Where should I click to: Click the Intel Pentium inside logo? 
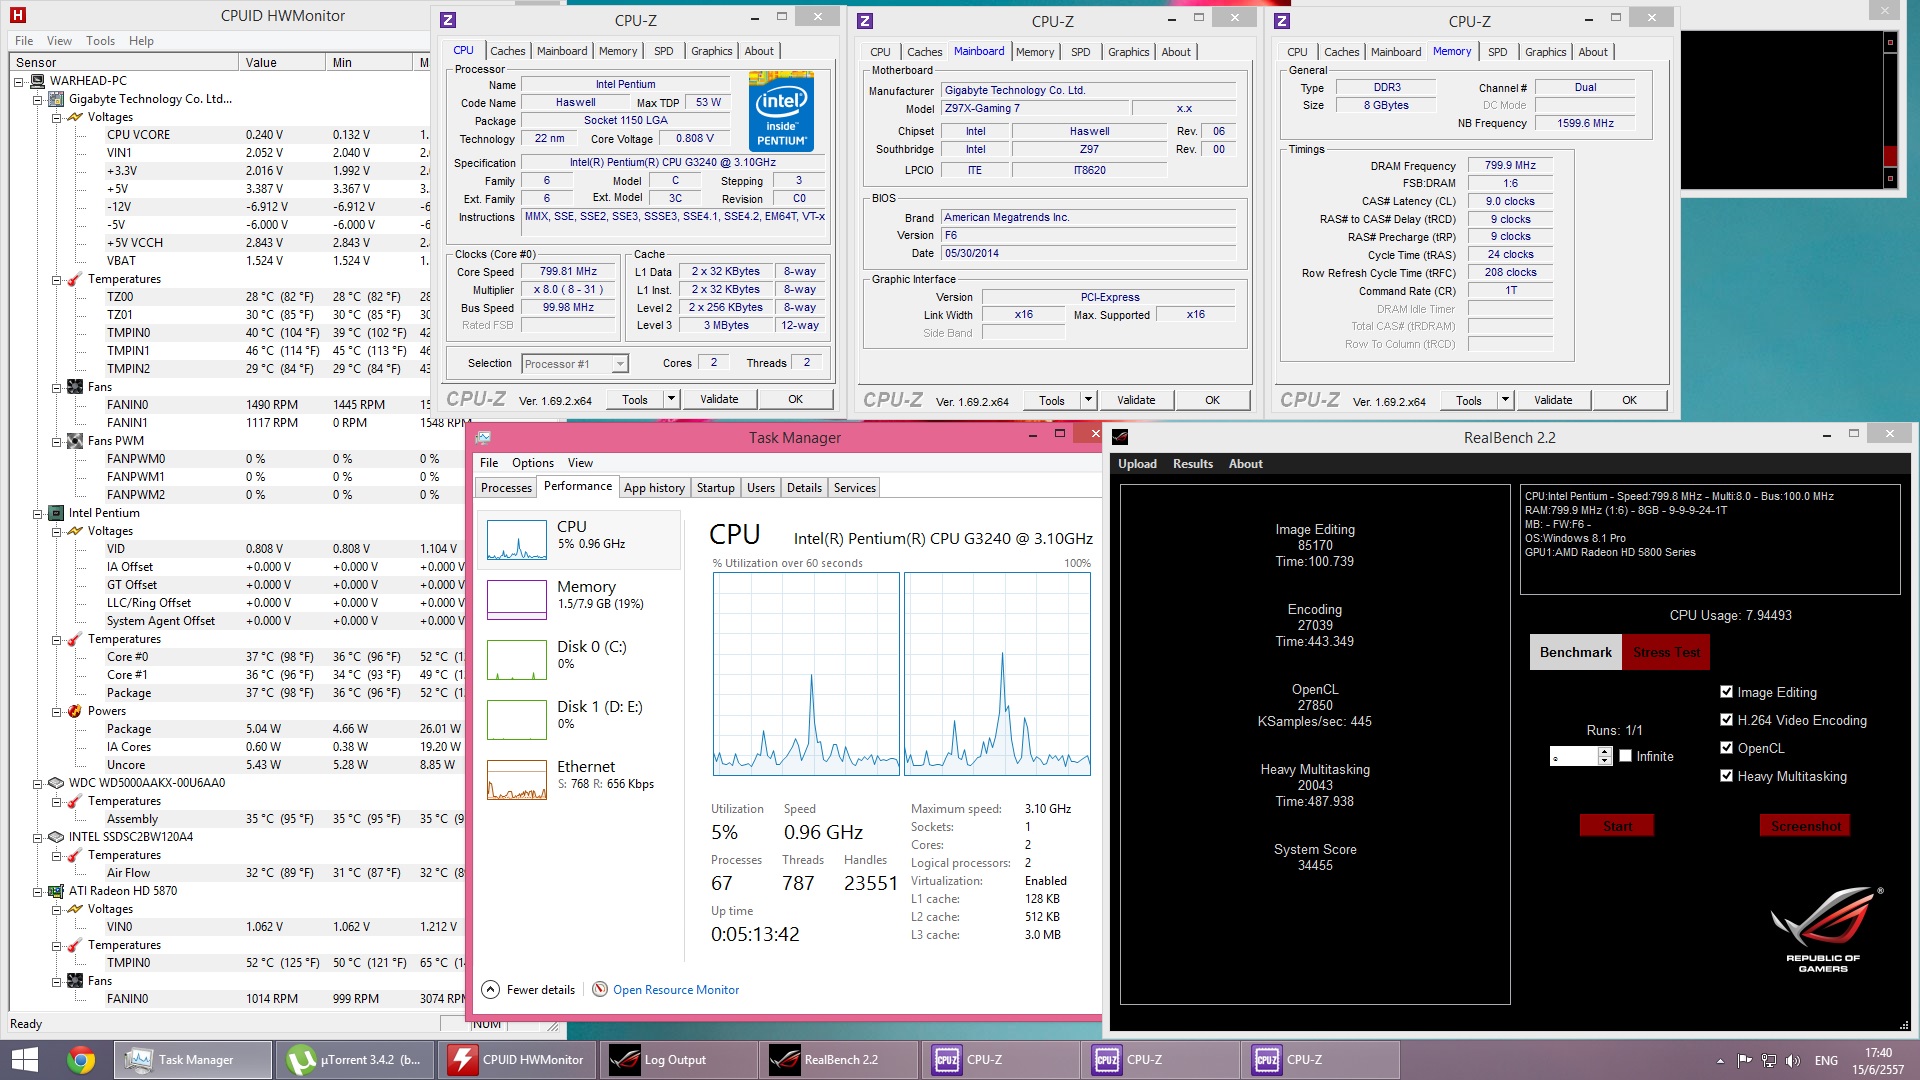781,112
